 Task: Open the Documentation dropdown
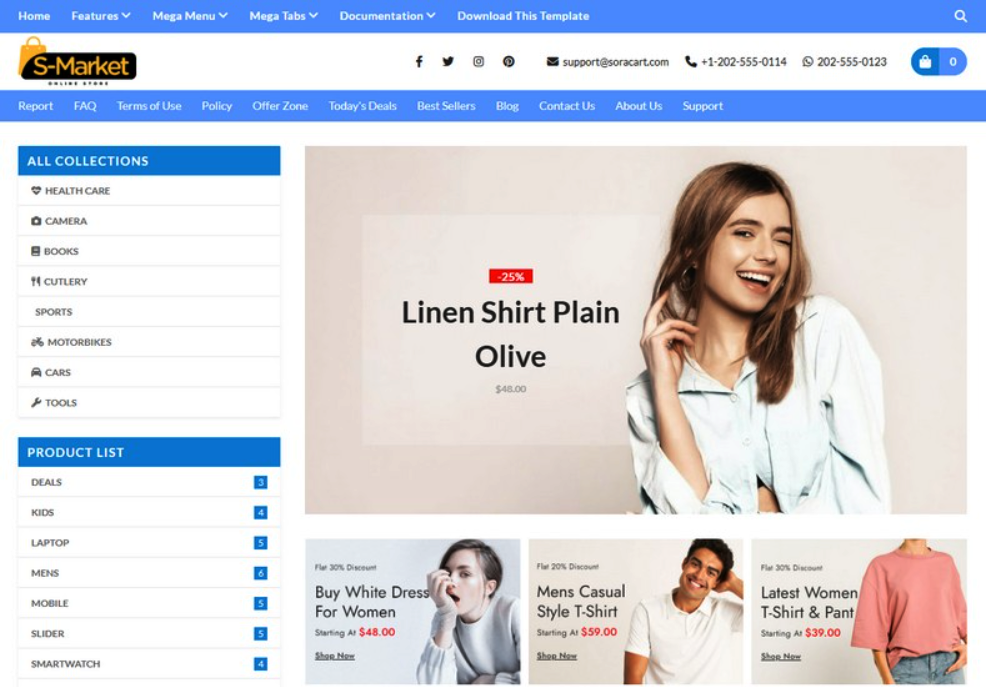387,16
